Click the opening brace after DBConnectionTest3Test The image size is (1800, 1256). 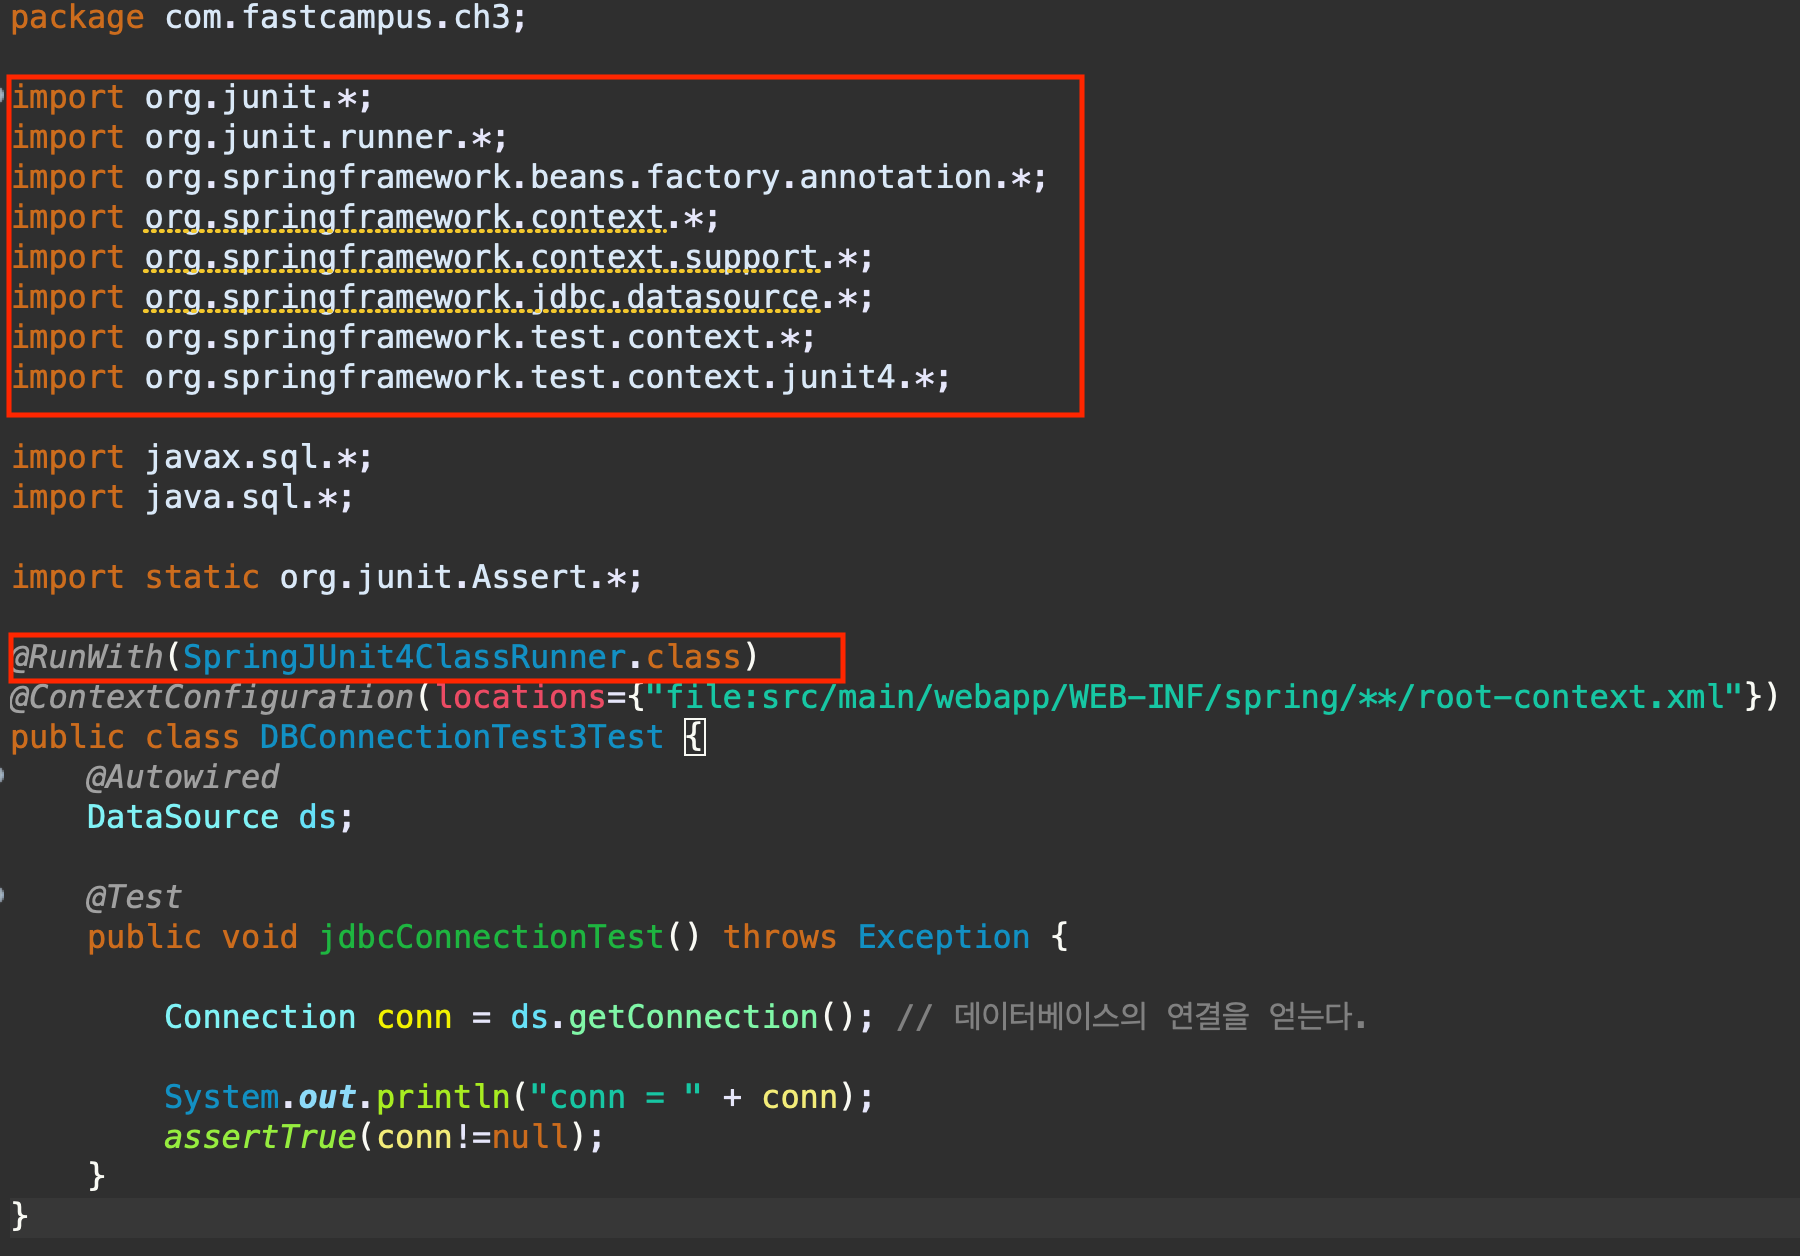tap(694, 738)
